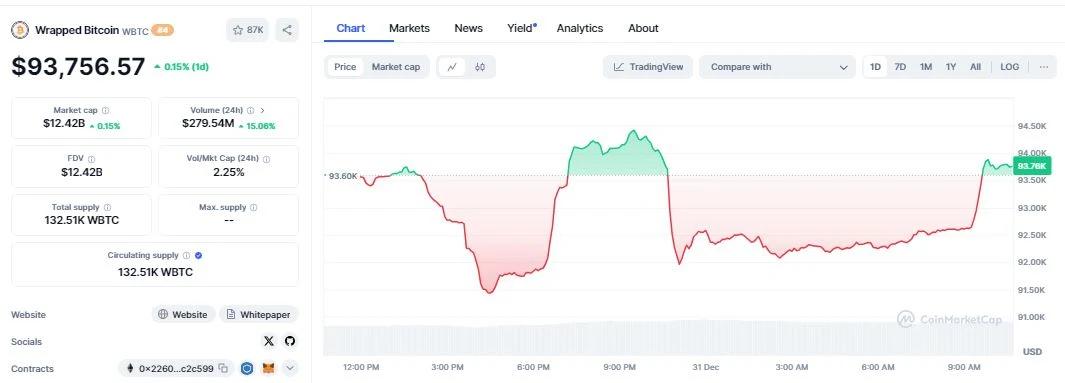Expand the contracts list chevron
Viewport: 1065px width, 383px height.
(x=290, y=369)
